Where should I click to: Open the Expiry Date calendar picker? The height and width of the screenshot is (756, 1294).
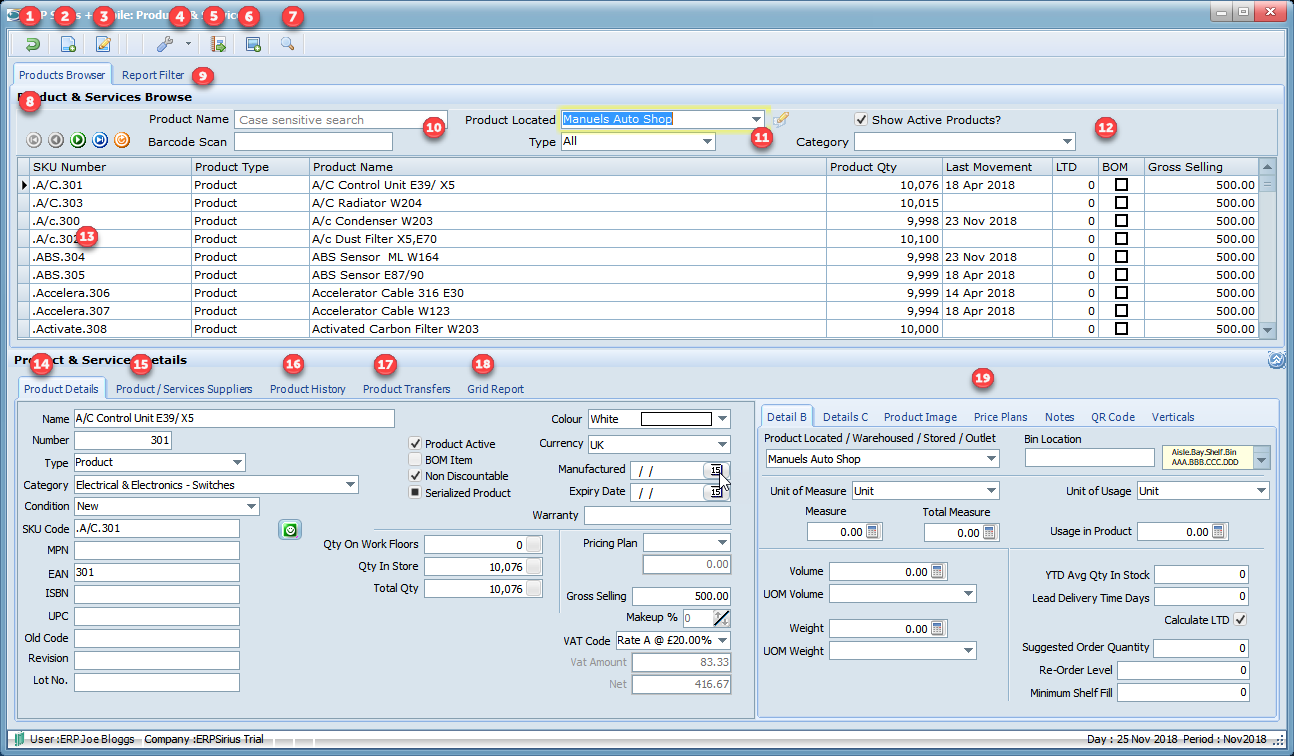pyautogui.click(x=717, y=492)
